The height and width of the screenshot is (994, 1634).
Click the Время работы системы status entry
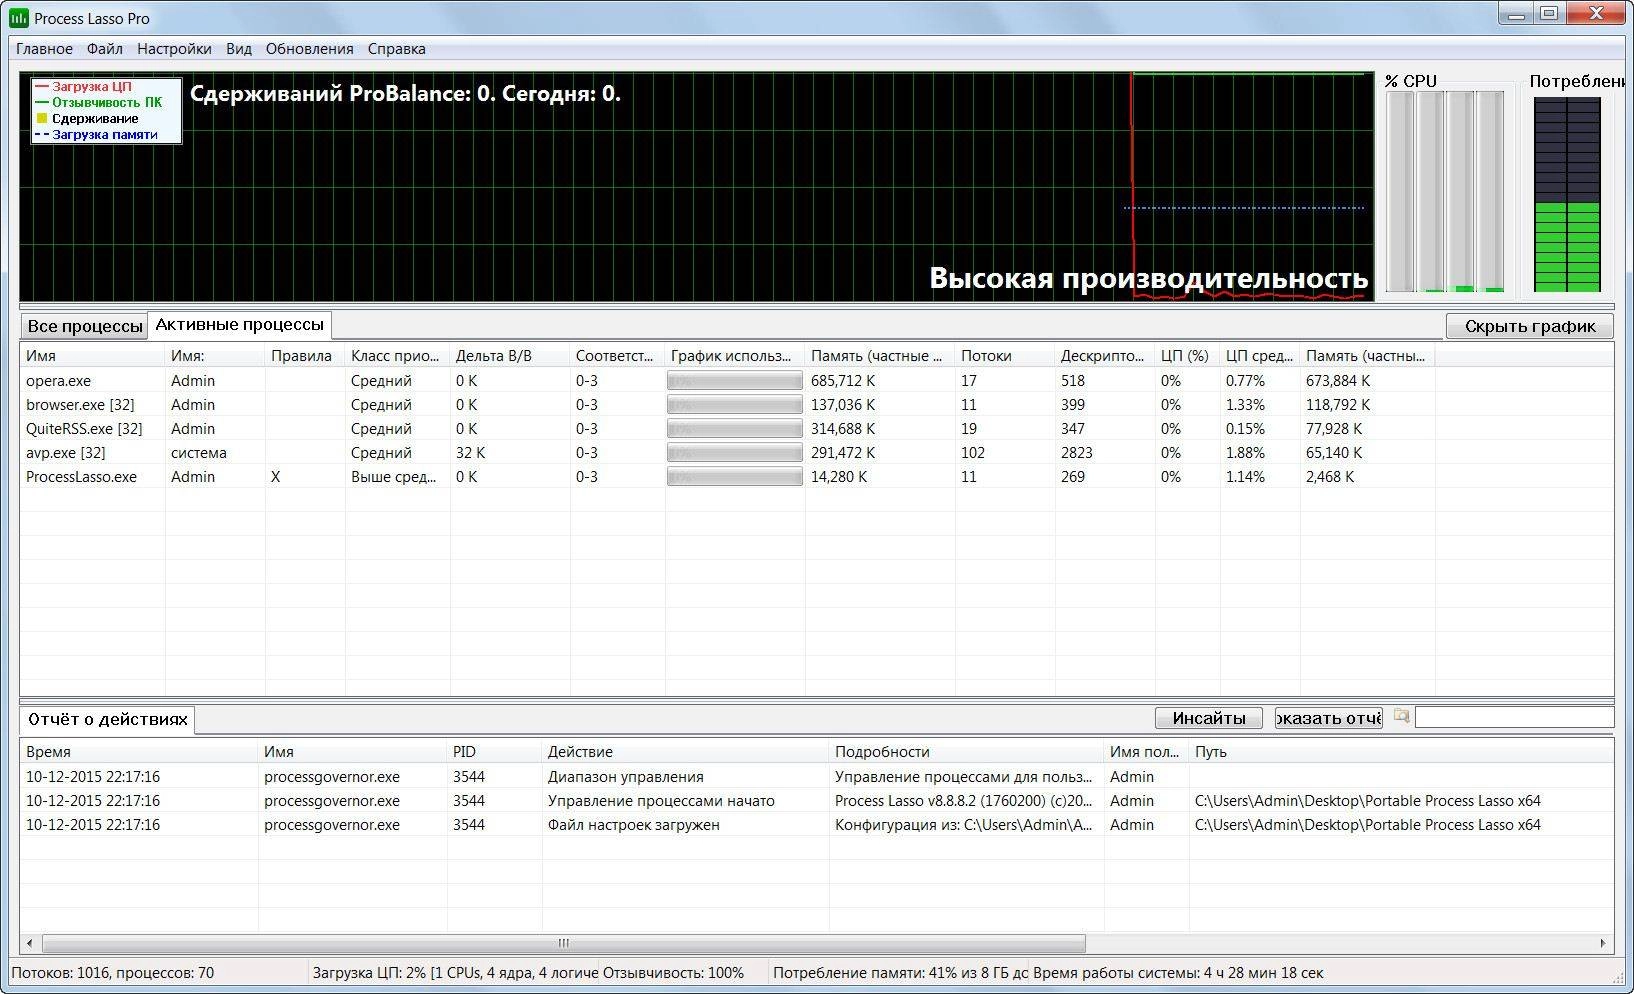point(1178,972)
